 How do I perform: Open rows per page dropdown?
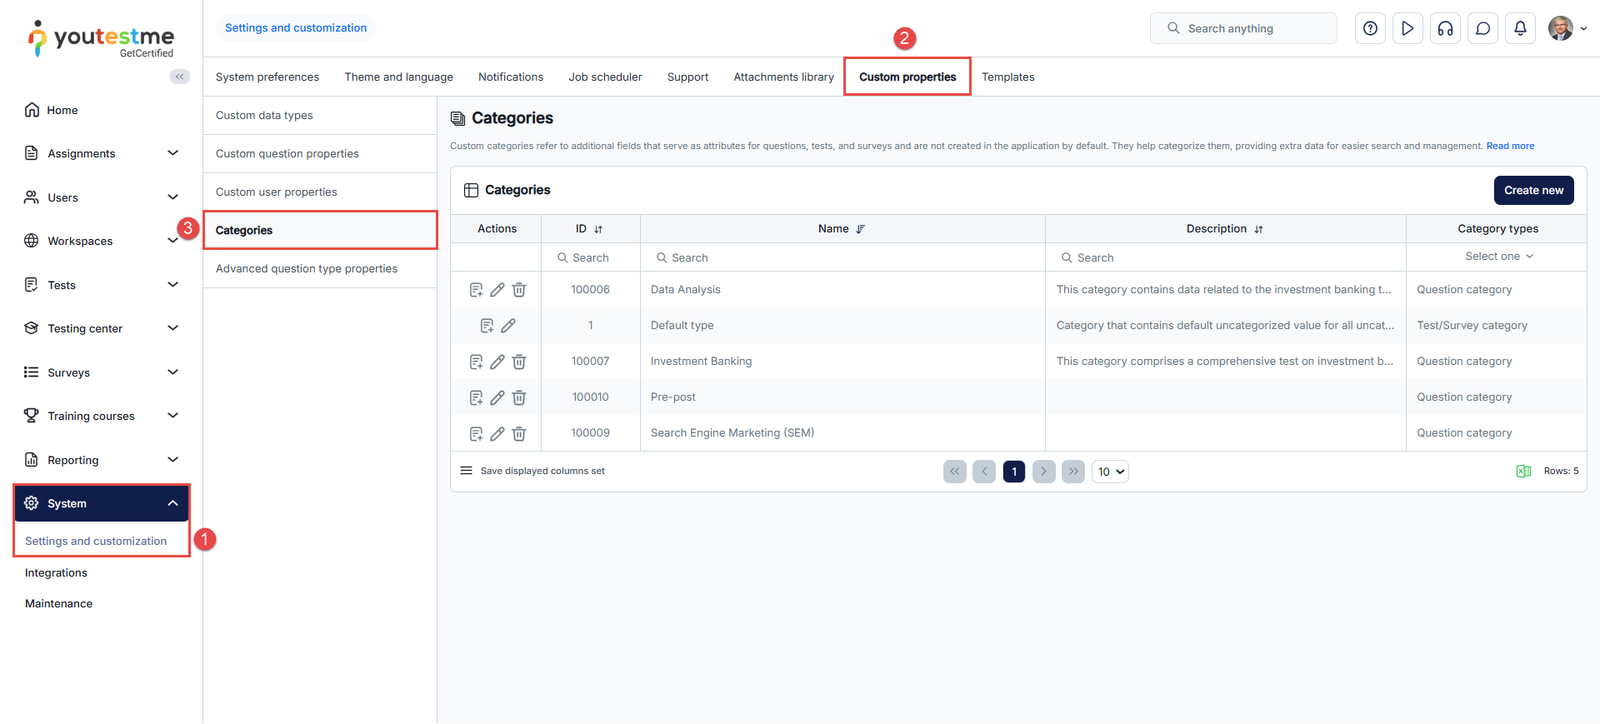click(x=1110, y=472)
